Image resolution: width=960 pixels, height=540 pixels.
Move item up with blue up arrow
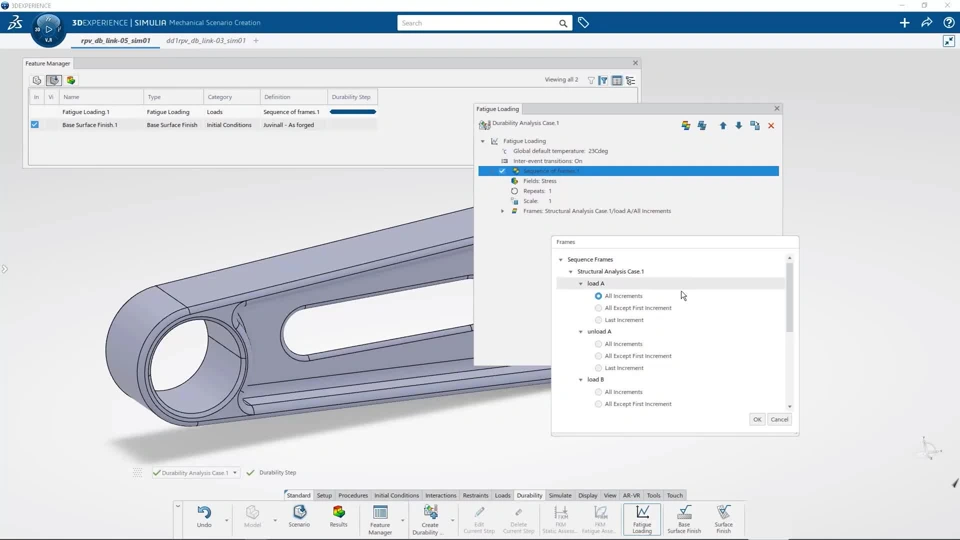point(723,126)
